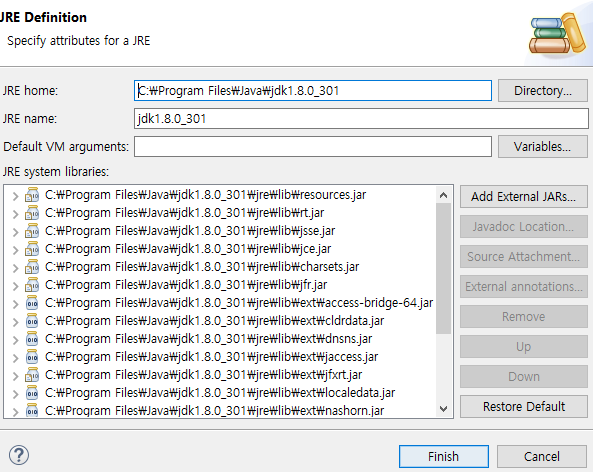This screenshot has width=593, height=472.
Task: Click the JRE name text field
Action: tap(361, 119)
